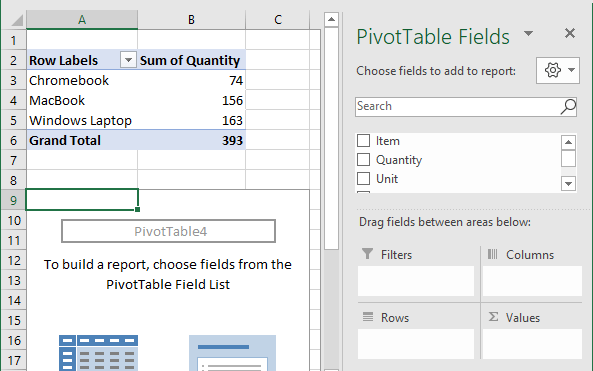Click the Values sigma icon
The image size is (593, 371).
493,317
